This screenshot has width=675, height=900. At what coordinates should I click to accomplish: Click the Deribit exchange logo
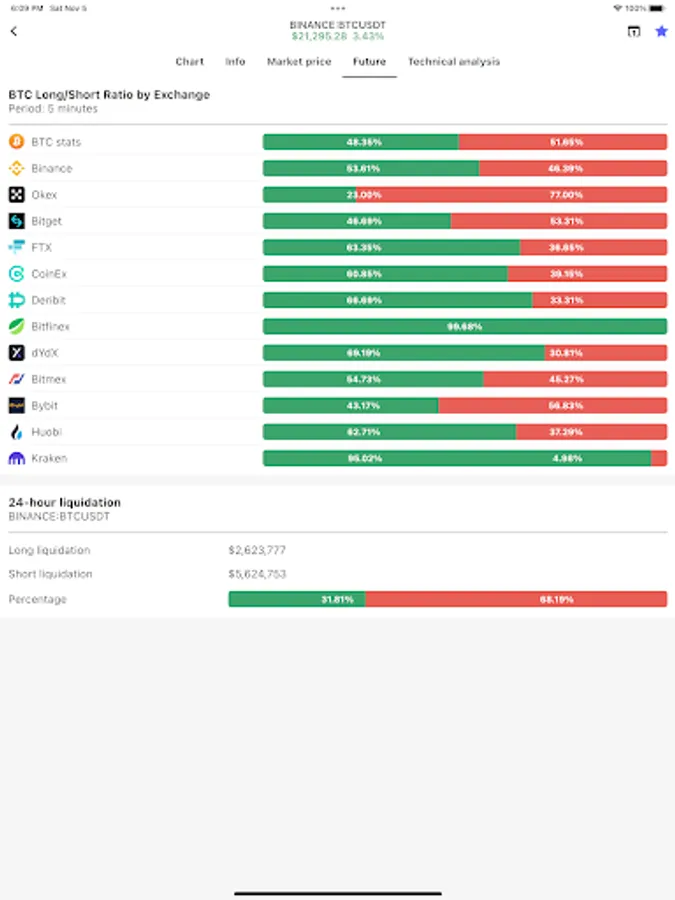[x=16, y=300]
